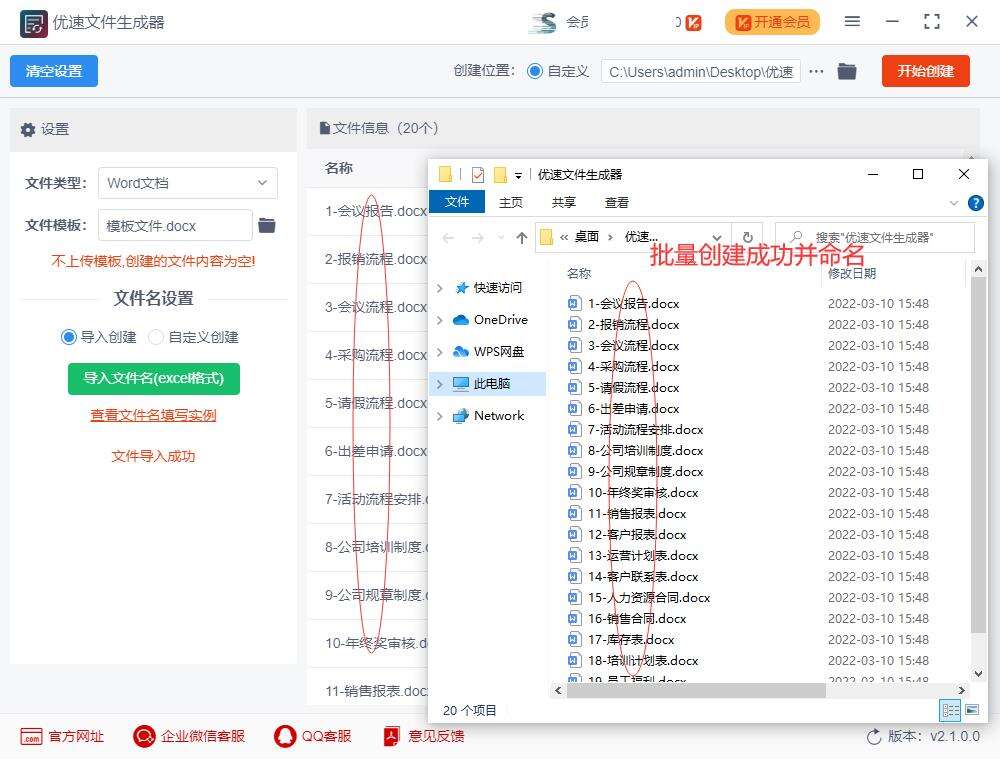Click the 开始创建 button
Screen dimensions: 1000x760
pyautogui.click(x=925, y=71)
